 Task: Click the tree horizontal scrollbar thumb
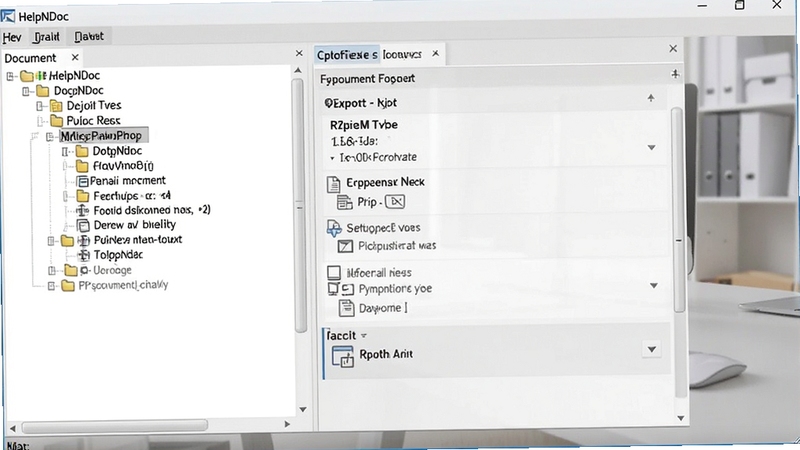click(x=115, y=426)
